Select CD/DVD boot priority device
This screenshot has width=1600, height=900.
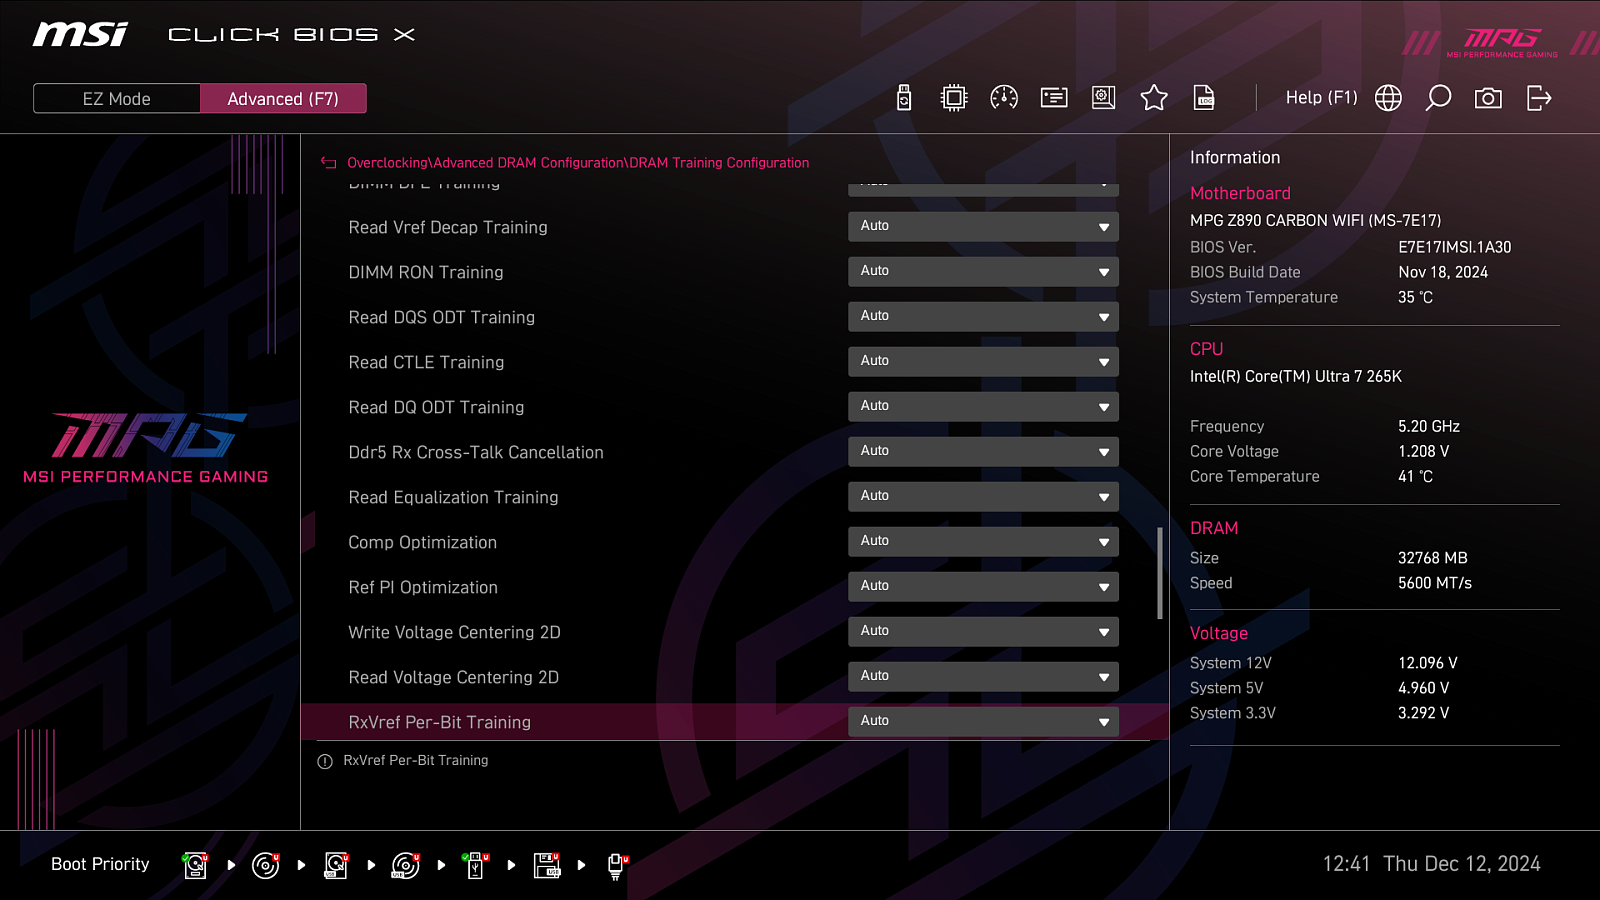point(265,865)
